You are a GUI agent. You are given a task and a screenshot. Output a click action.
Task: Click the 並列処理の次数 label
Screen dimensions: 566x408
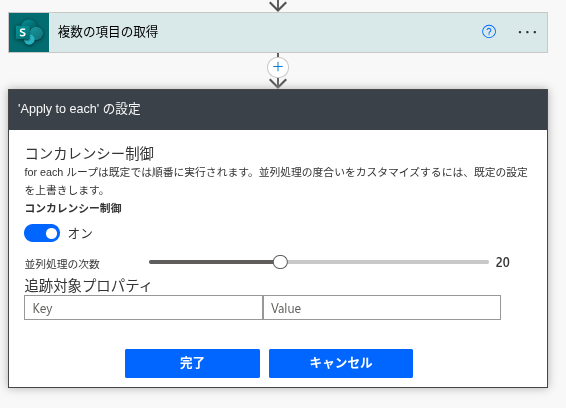tap(62, 264)
